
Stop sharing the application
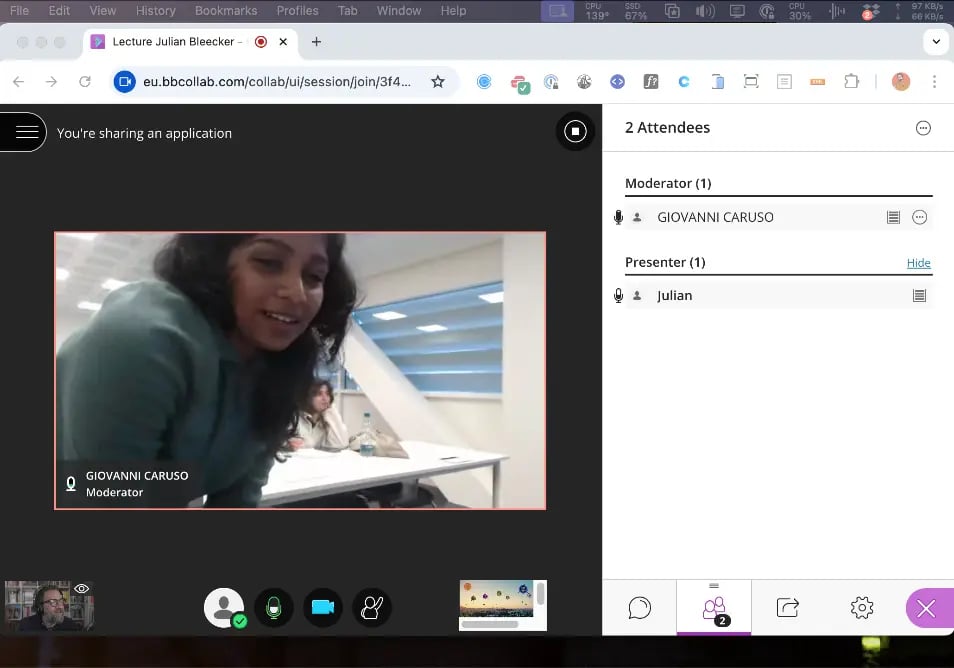(x=575, y=131)
